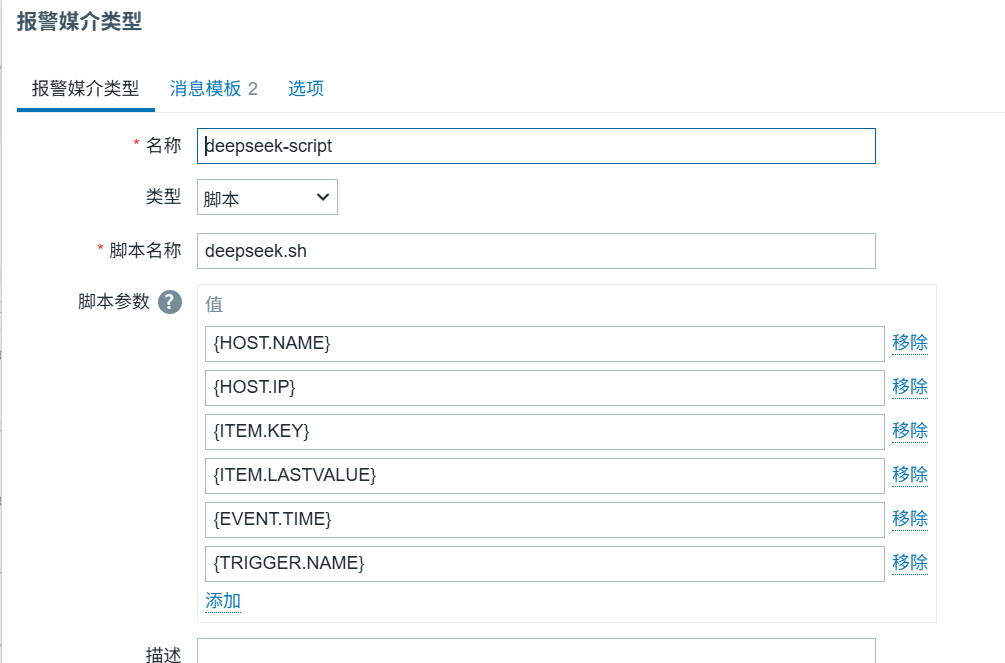Click 添加 to add a script parameter
1005x663 pixels.
[223, 601]
